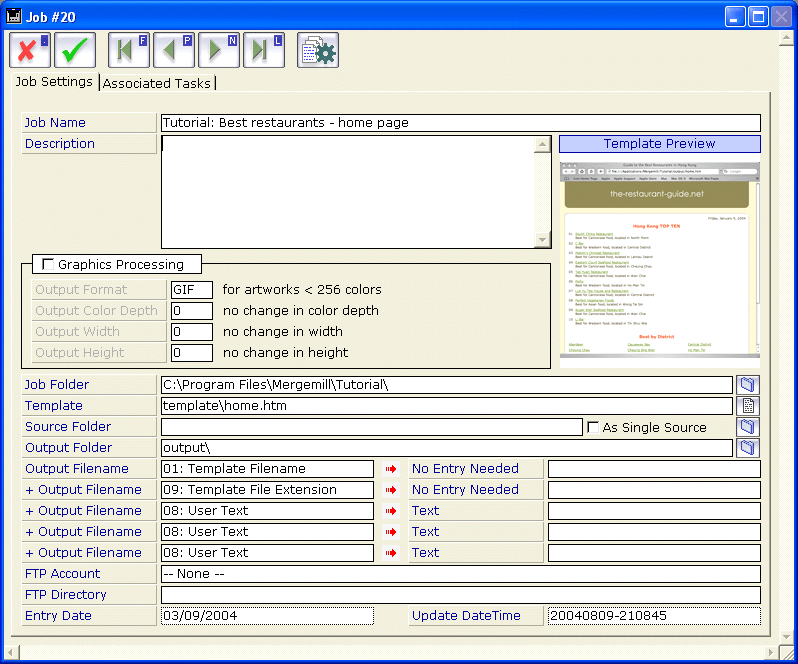Click the FTP Directory input field
The width and height of the screenshot is (798, 664).
coord(461,595)
